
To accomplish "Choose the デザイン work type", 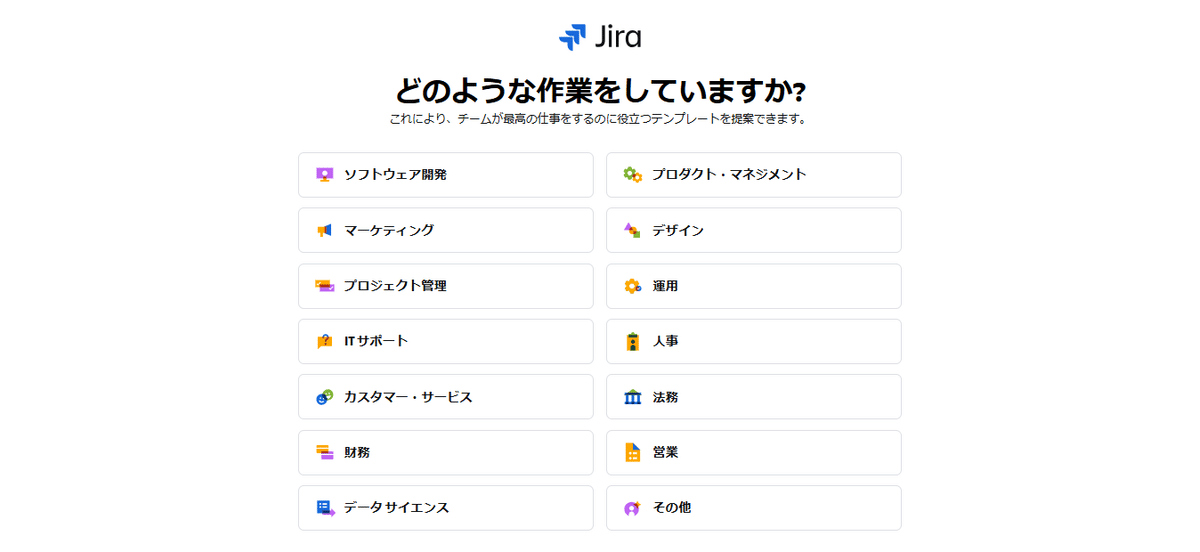I will click(x=754, y=230).
